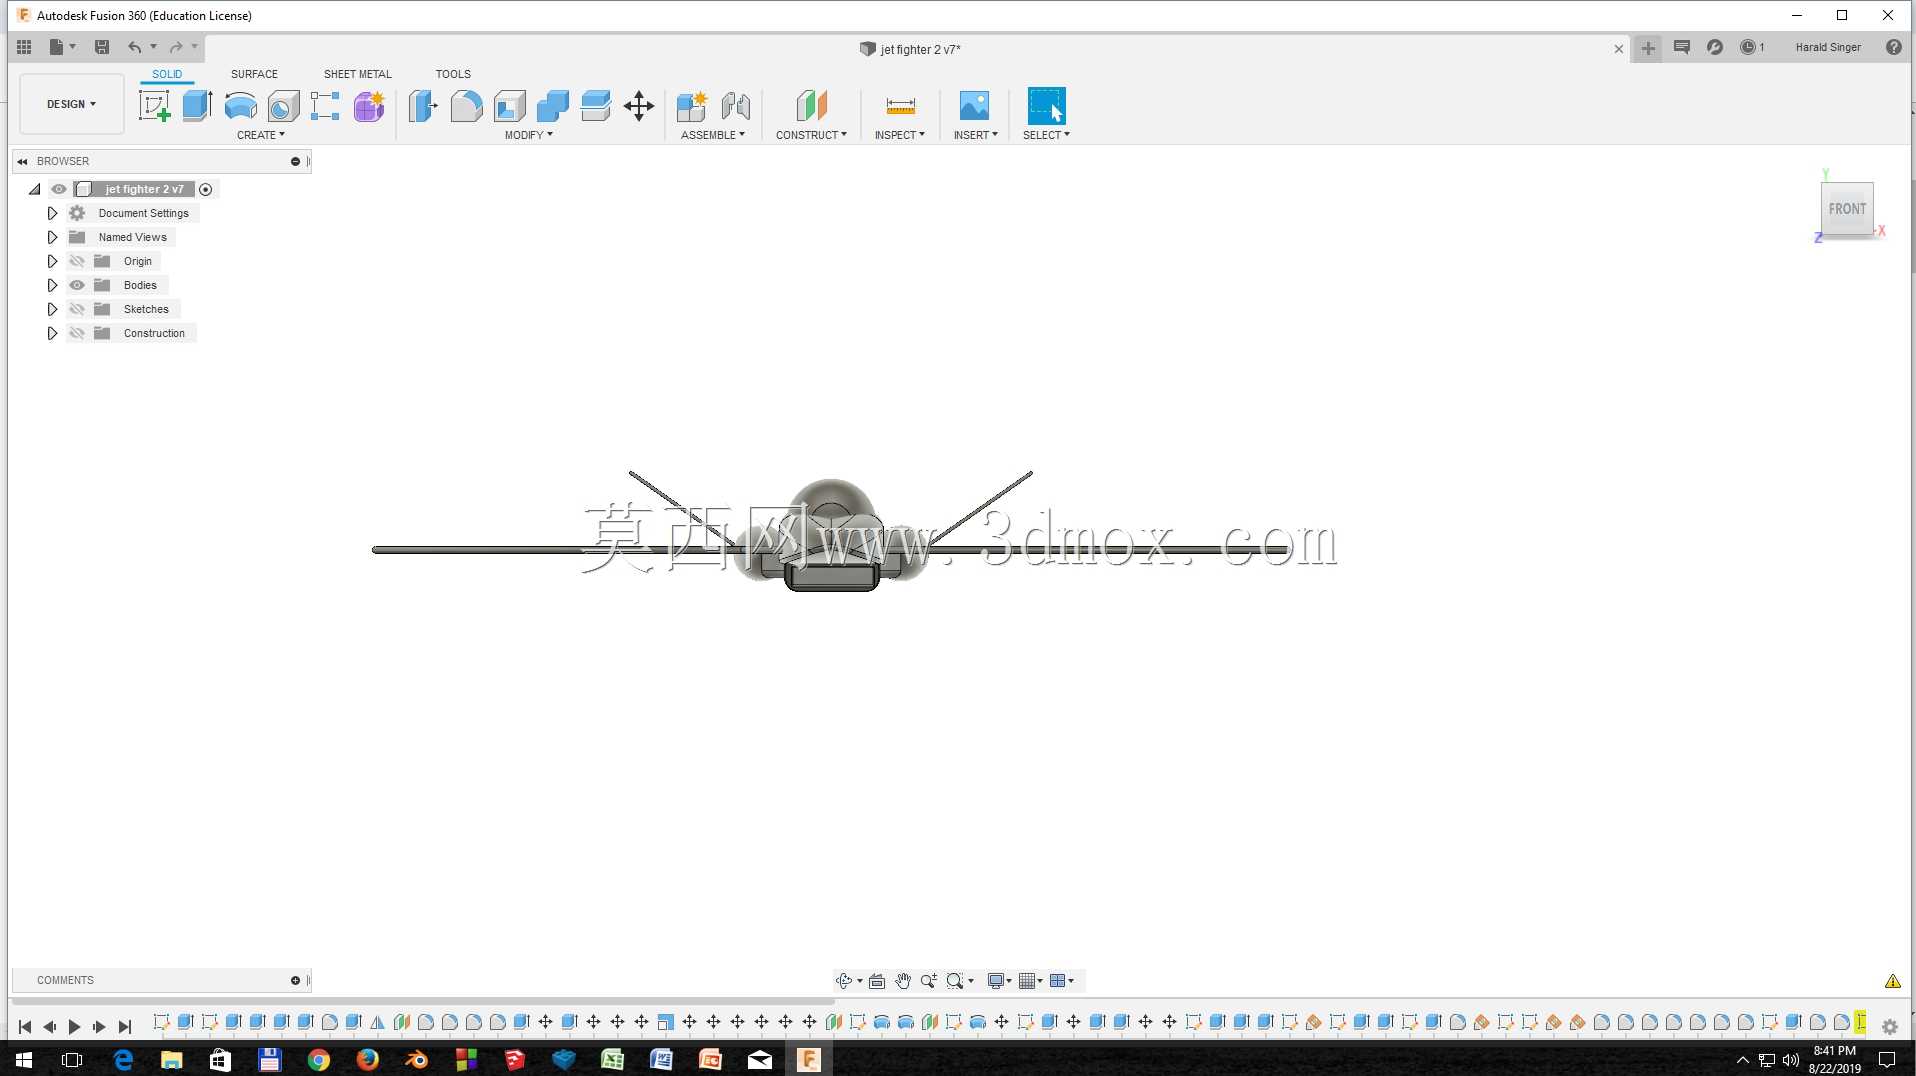Select the Rectangular Pattern tool

point(325,106)
